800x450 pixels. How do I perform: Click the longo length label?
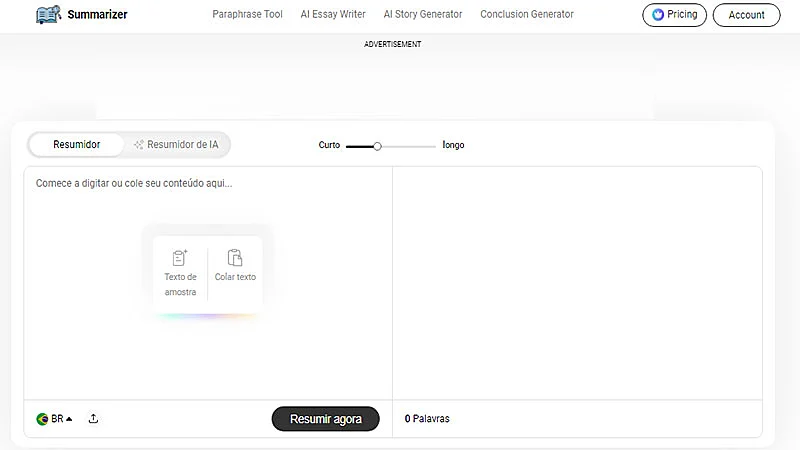453,145
